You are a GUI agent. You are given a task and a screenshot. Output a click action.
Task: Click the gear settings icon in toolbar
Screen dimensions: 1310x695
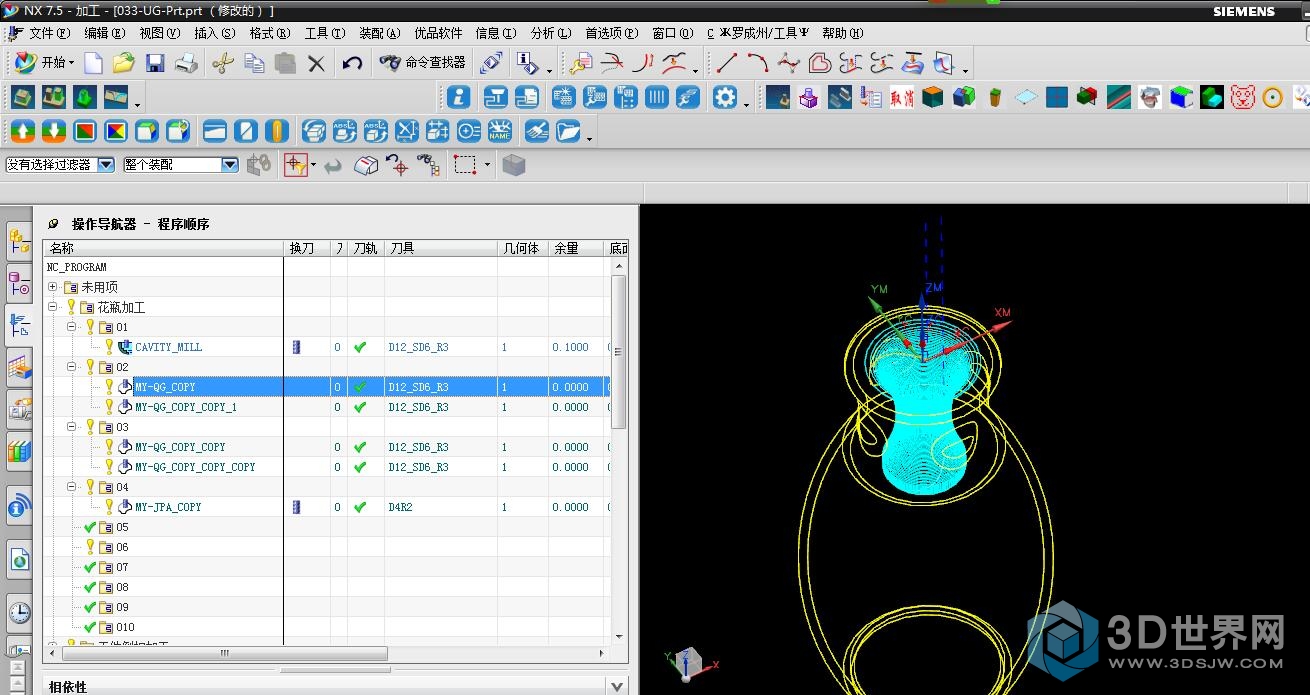tap(725, 97)
